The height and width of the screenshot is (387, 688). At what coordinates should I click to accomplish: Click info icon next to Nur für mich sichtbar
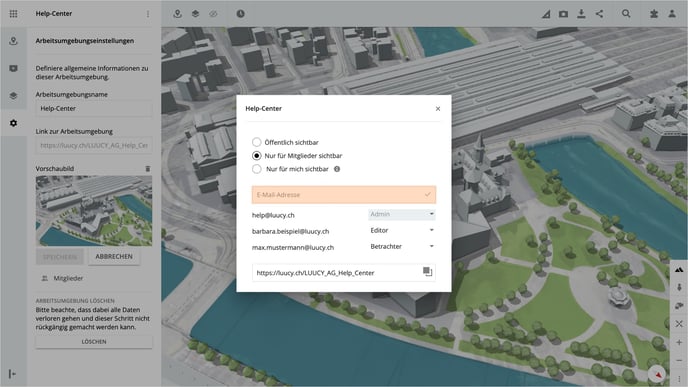point(337,169)
